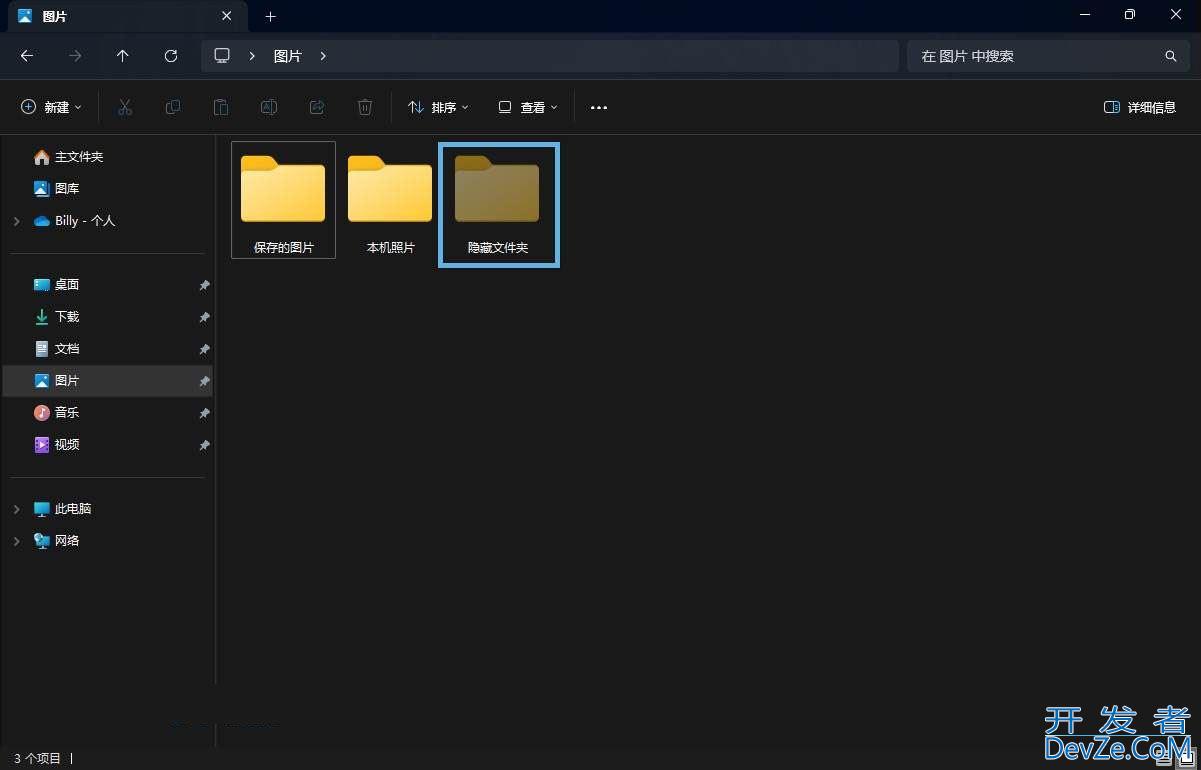Open the 查看 view dropdown
This screenshot has width=1201, height=770.
click(x=528, y=107)
